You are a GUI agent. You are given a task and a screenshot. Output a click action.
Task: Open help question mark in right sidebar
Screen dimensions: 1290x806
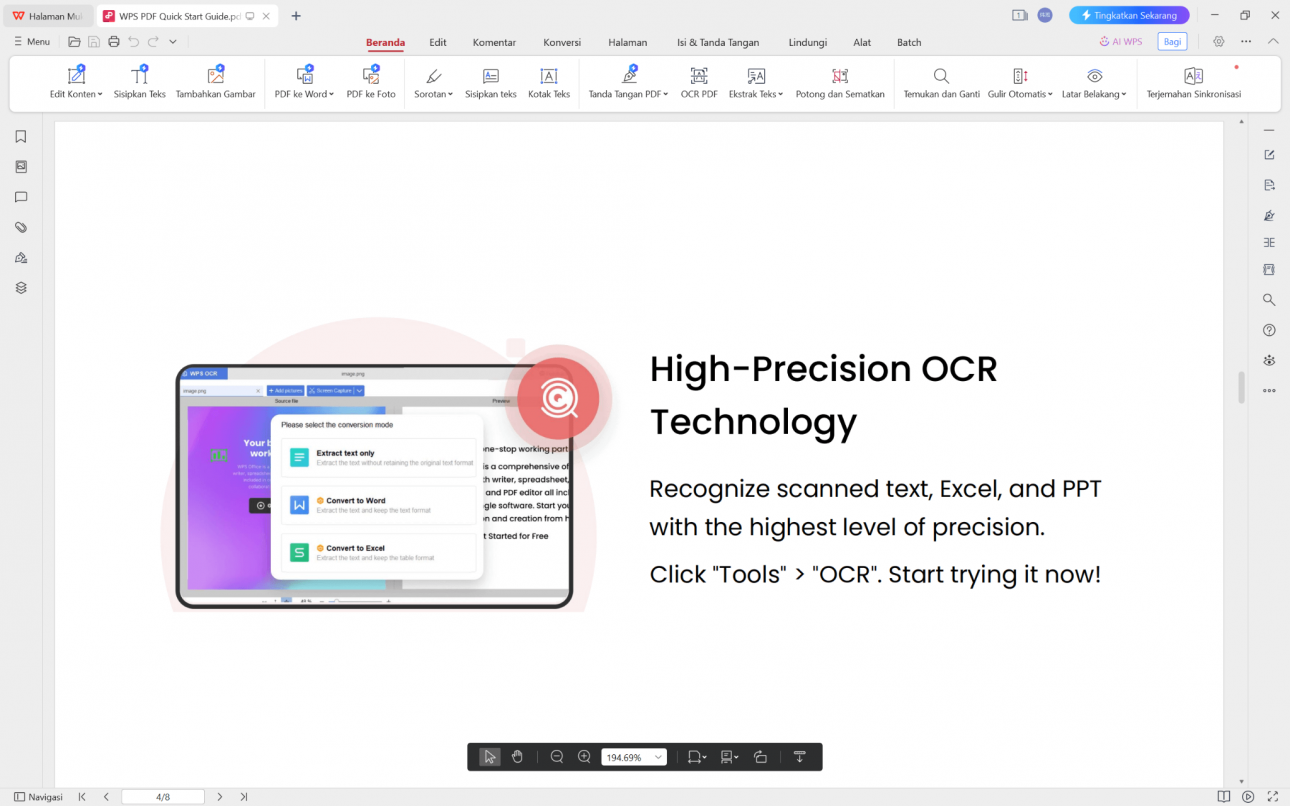(x=1269, y=330)
